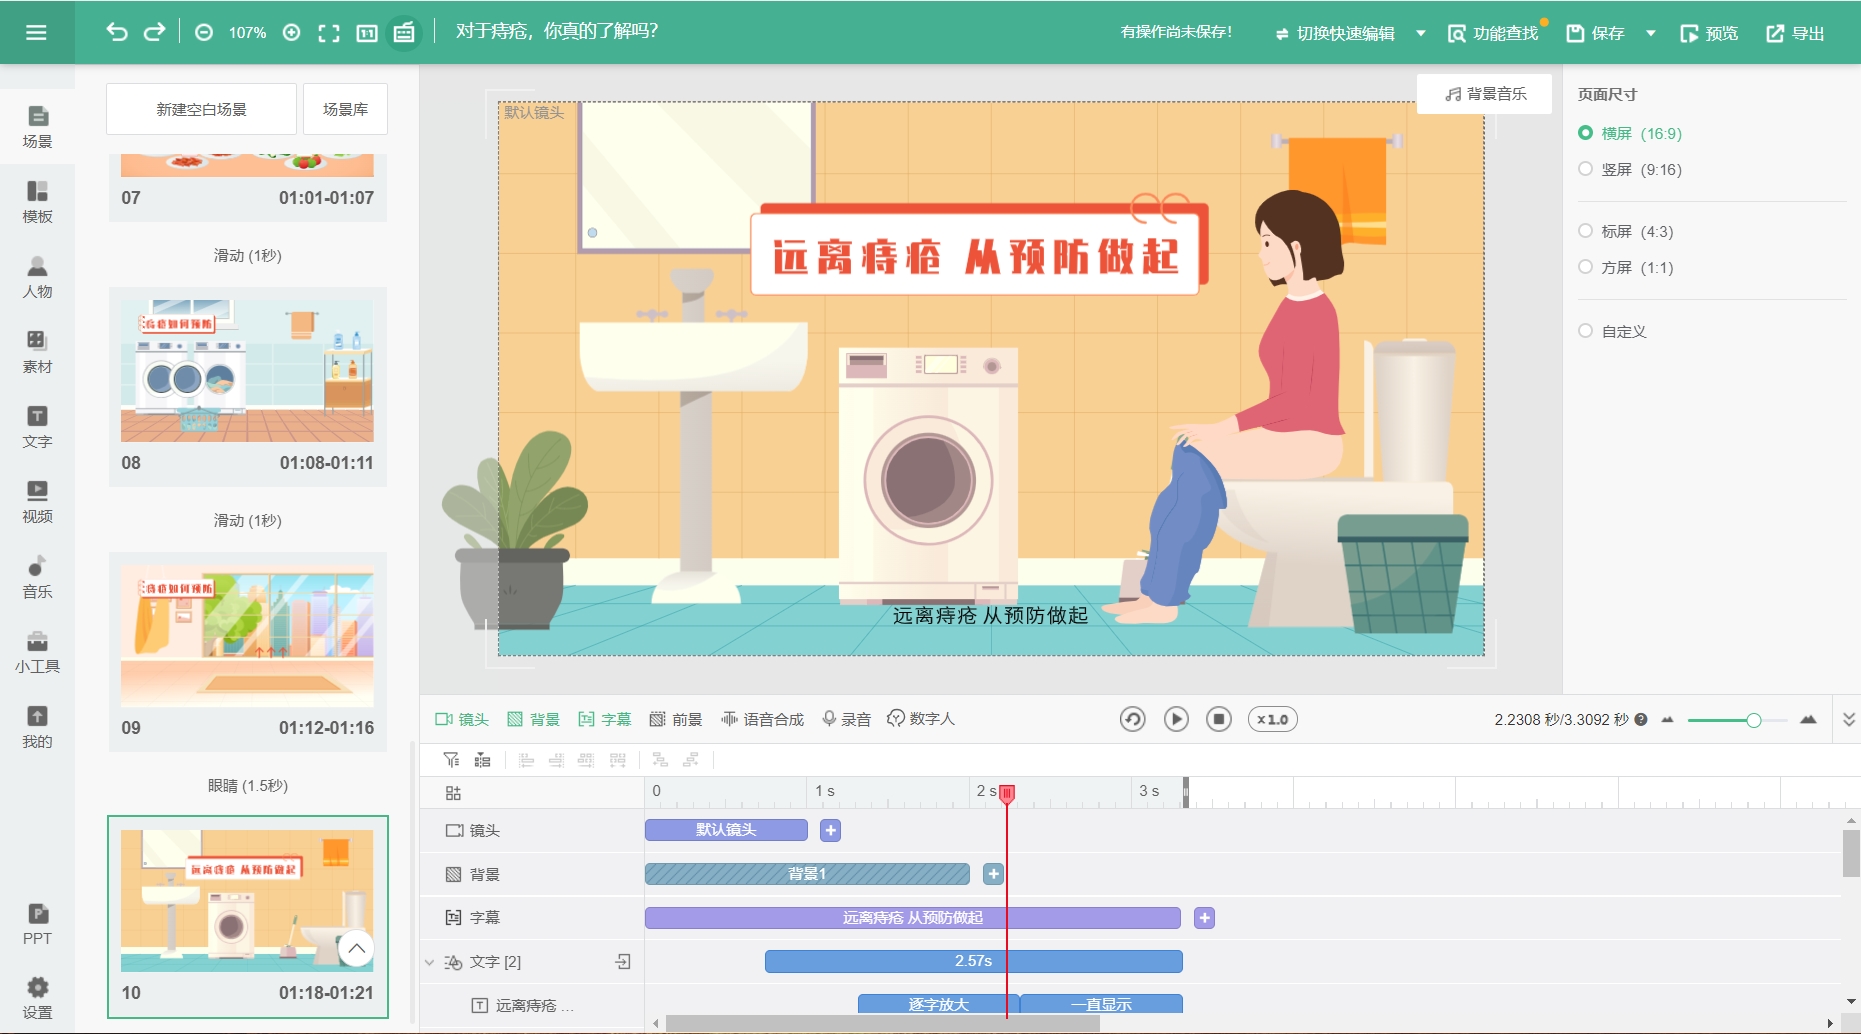
Task: Open save options dropdown arrow
Action: coord(1651,33)
